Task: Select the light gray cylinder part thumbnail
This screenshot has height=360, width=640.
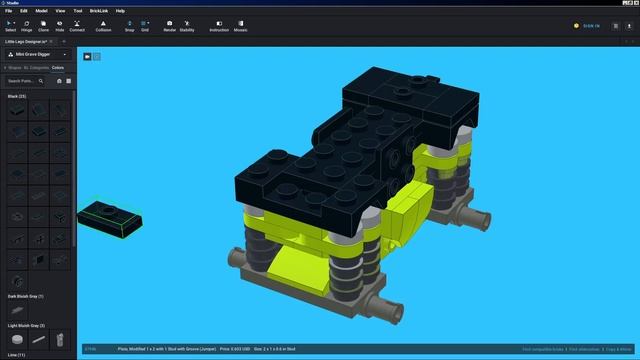Action: (x=60, y=340)
